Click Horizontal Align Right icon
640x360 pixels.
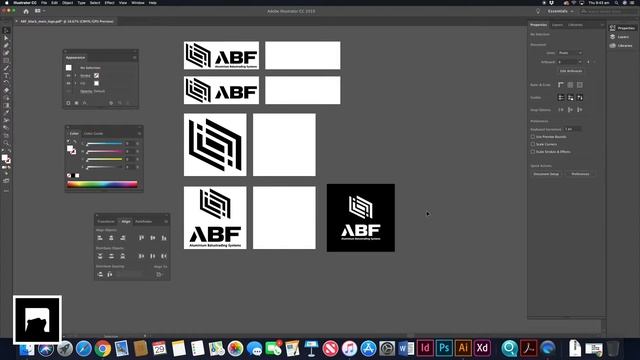point(122,238)
